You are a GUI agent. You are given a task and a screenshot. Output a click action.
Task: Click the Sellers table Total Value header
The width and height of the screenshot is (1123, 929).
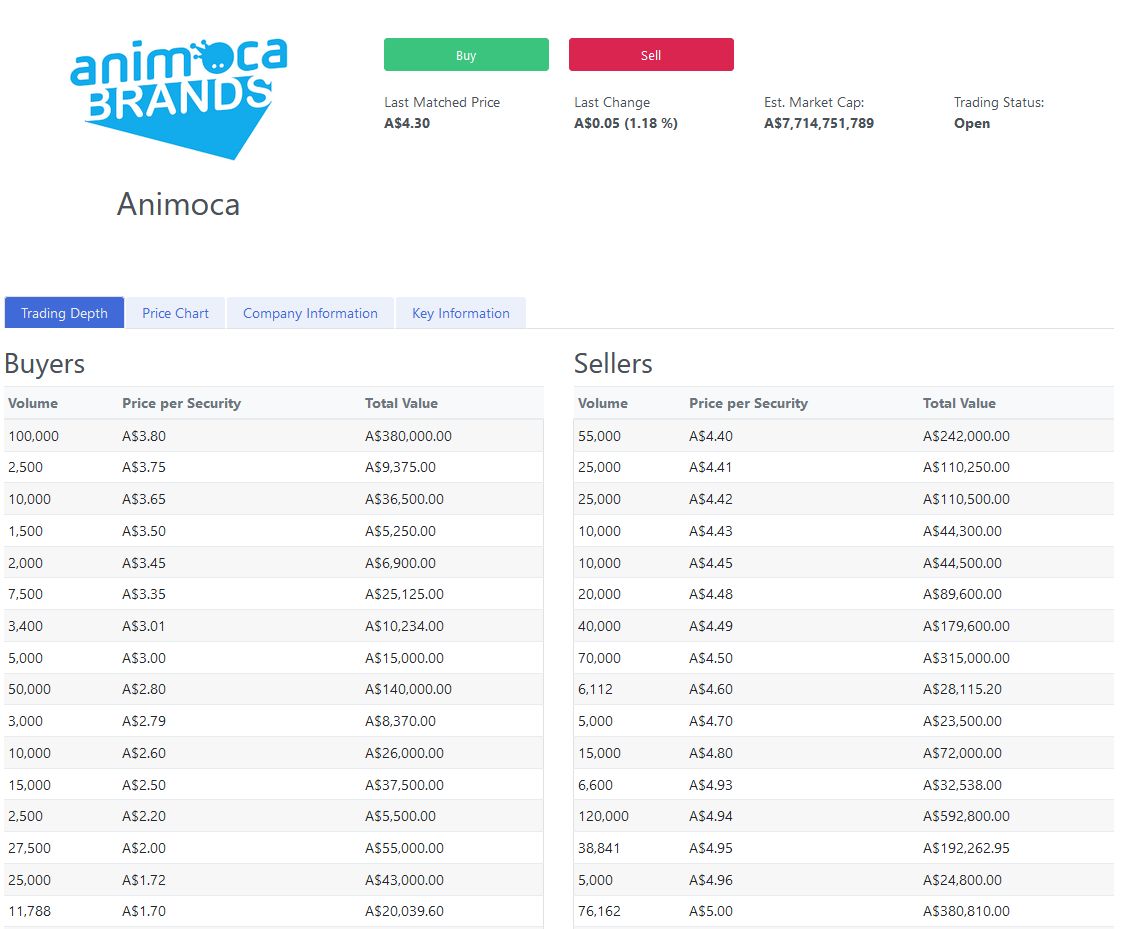pos(959,403)
